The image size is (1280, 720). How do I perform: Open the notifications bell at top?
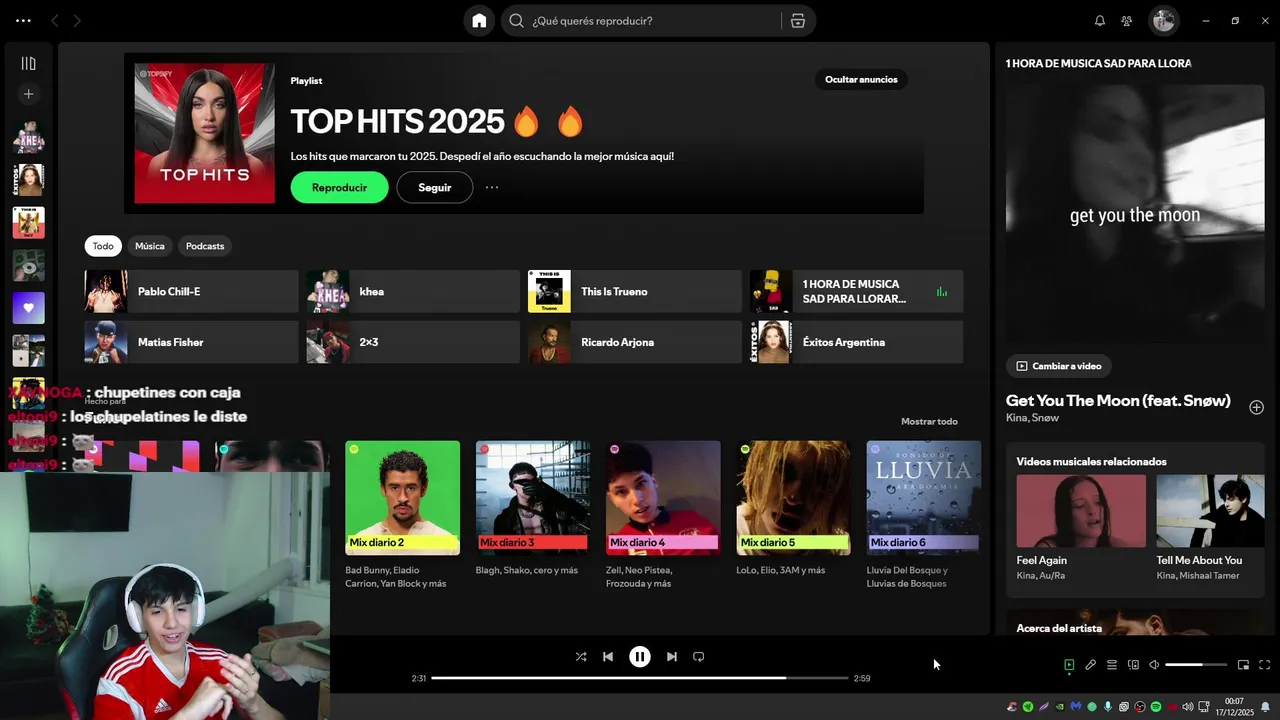(1100, 21)
